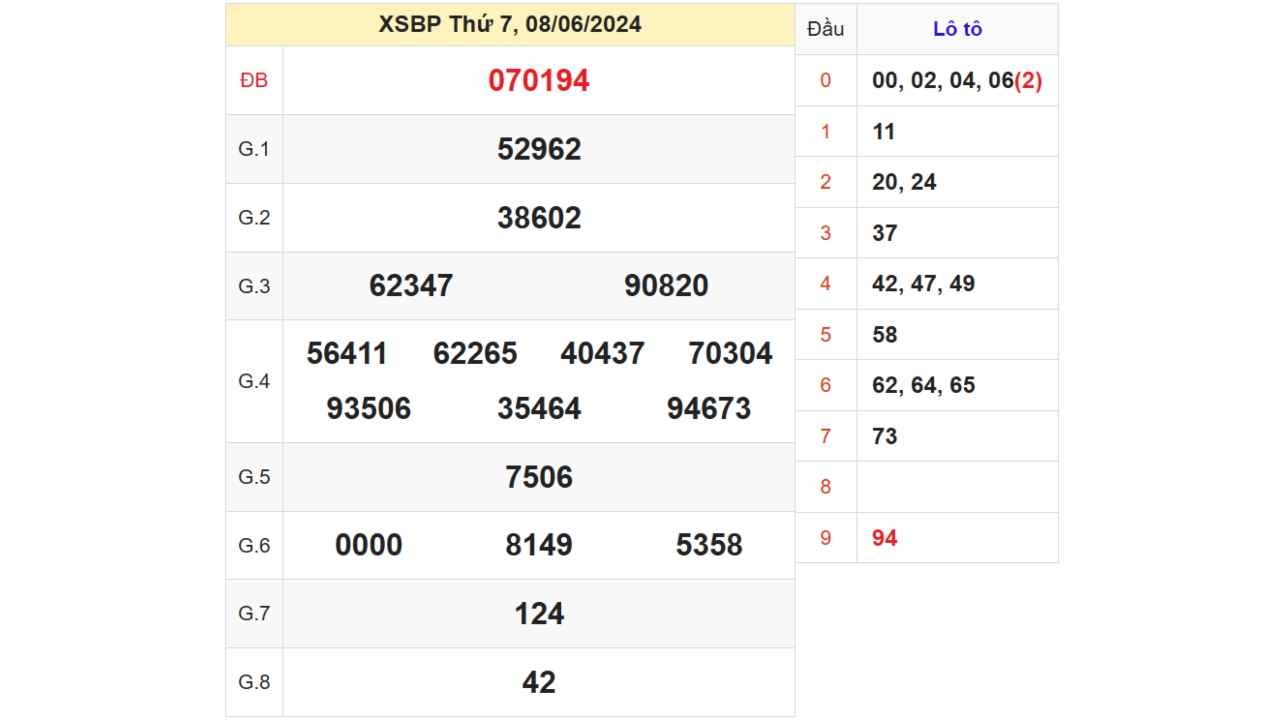Click the Đầu digit 9 cell
The image size is (1280, 720).
(826, 538)
